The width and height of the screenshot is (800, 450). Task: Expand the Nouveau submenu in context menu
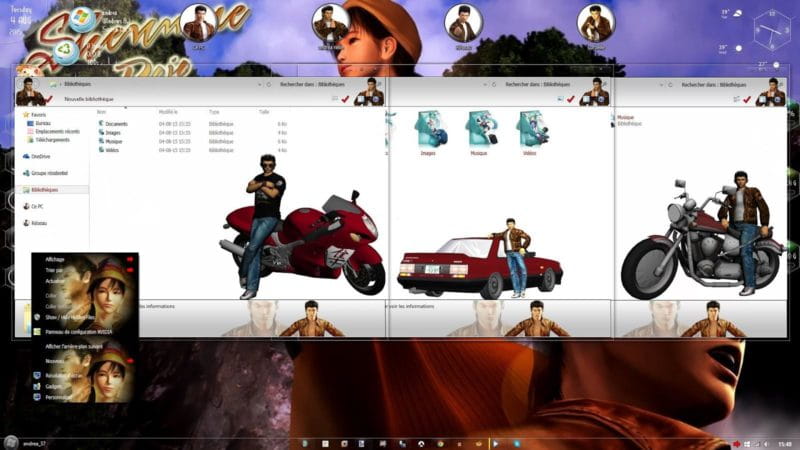56,361
